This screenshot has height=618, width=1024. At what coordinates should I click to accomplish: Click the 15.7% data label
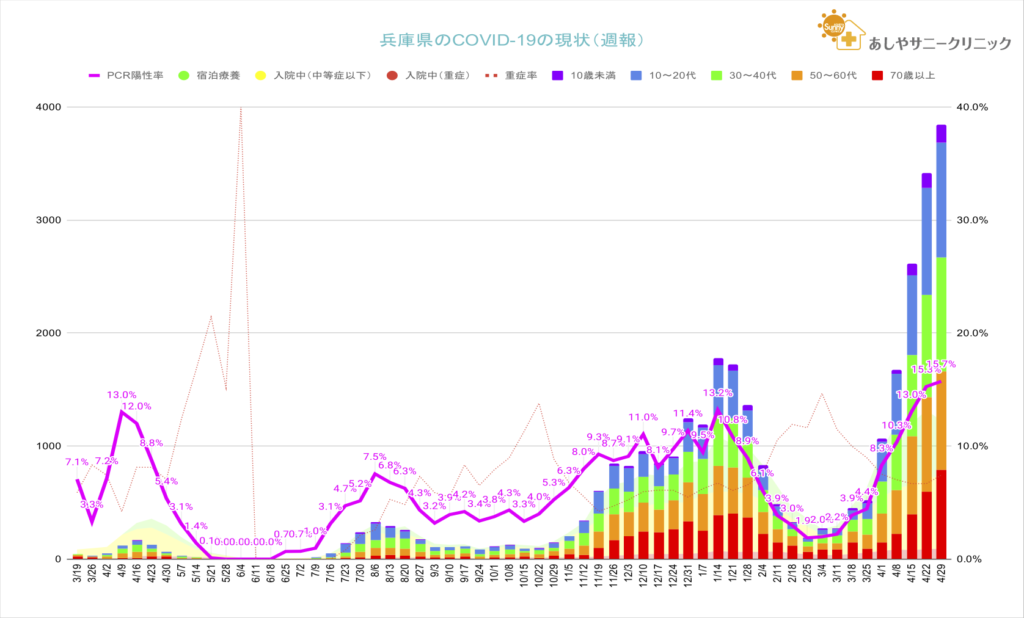[x=941, y=364]
